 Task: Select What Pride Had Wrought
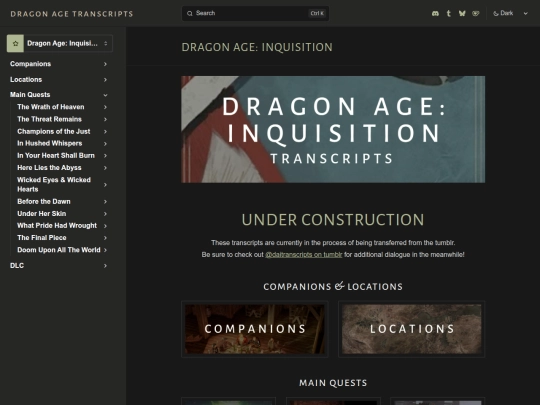click(57, 226)
